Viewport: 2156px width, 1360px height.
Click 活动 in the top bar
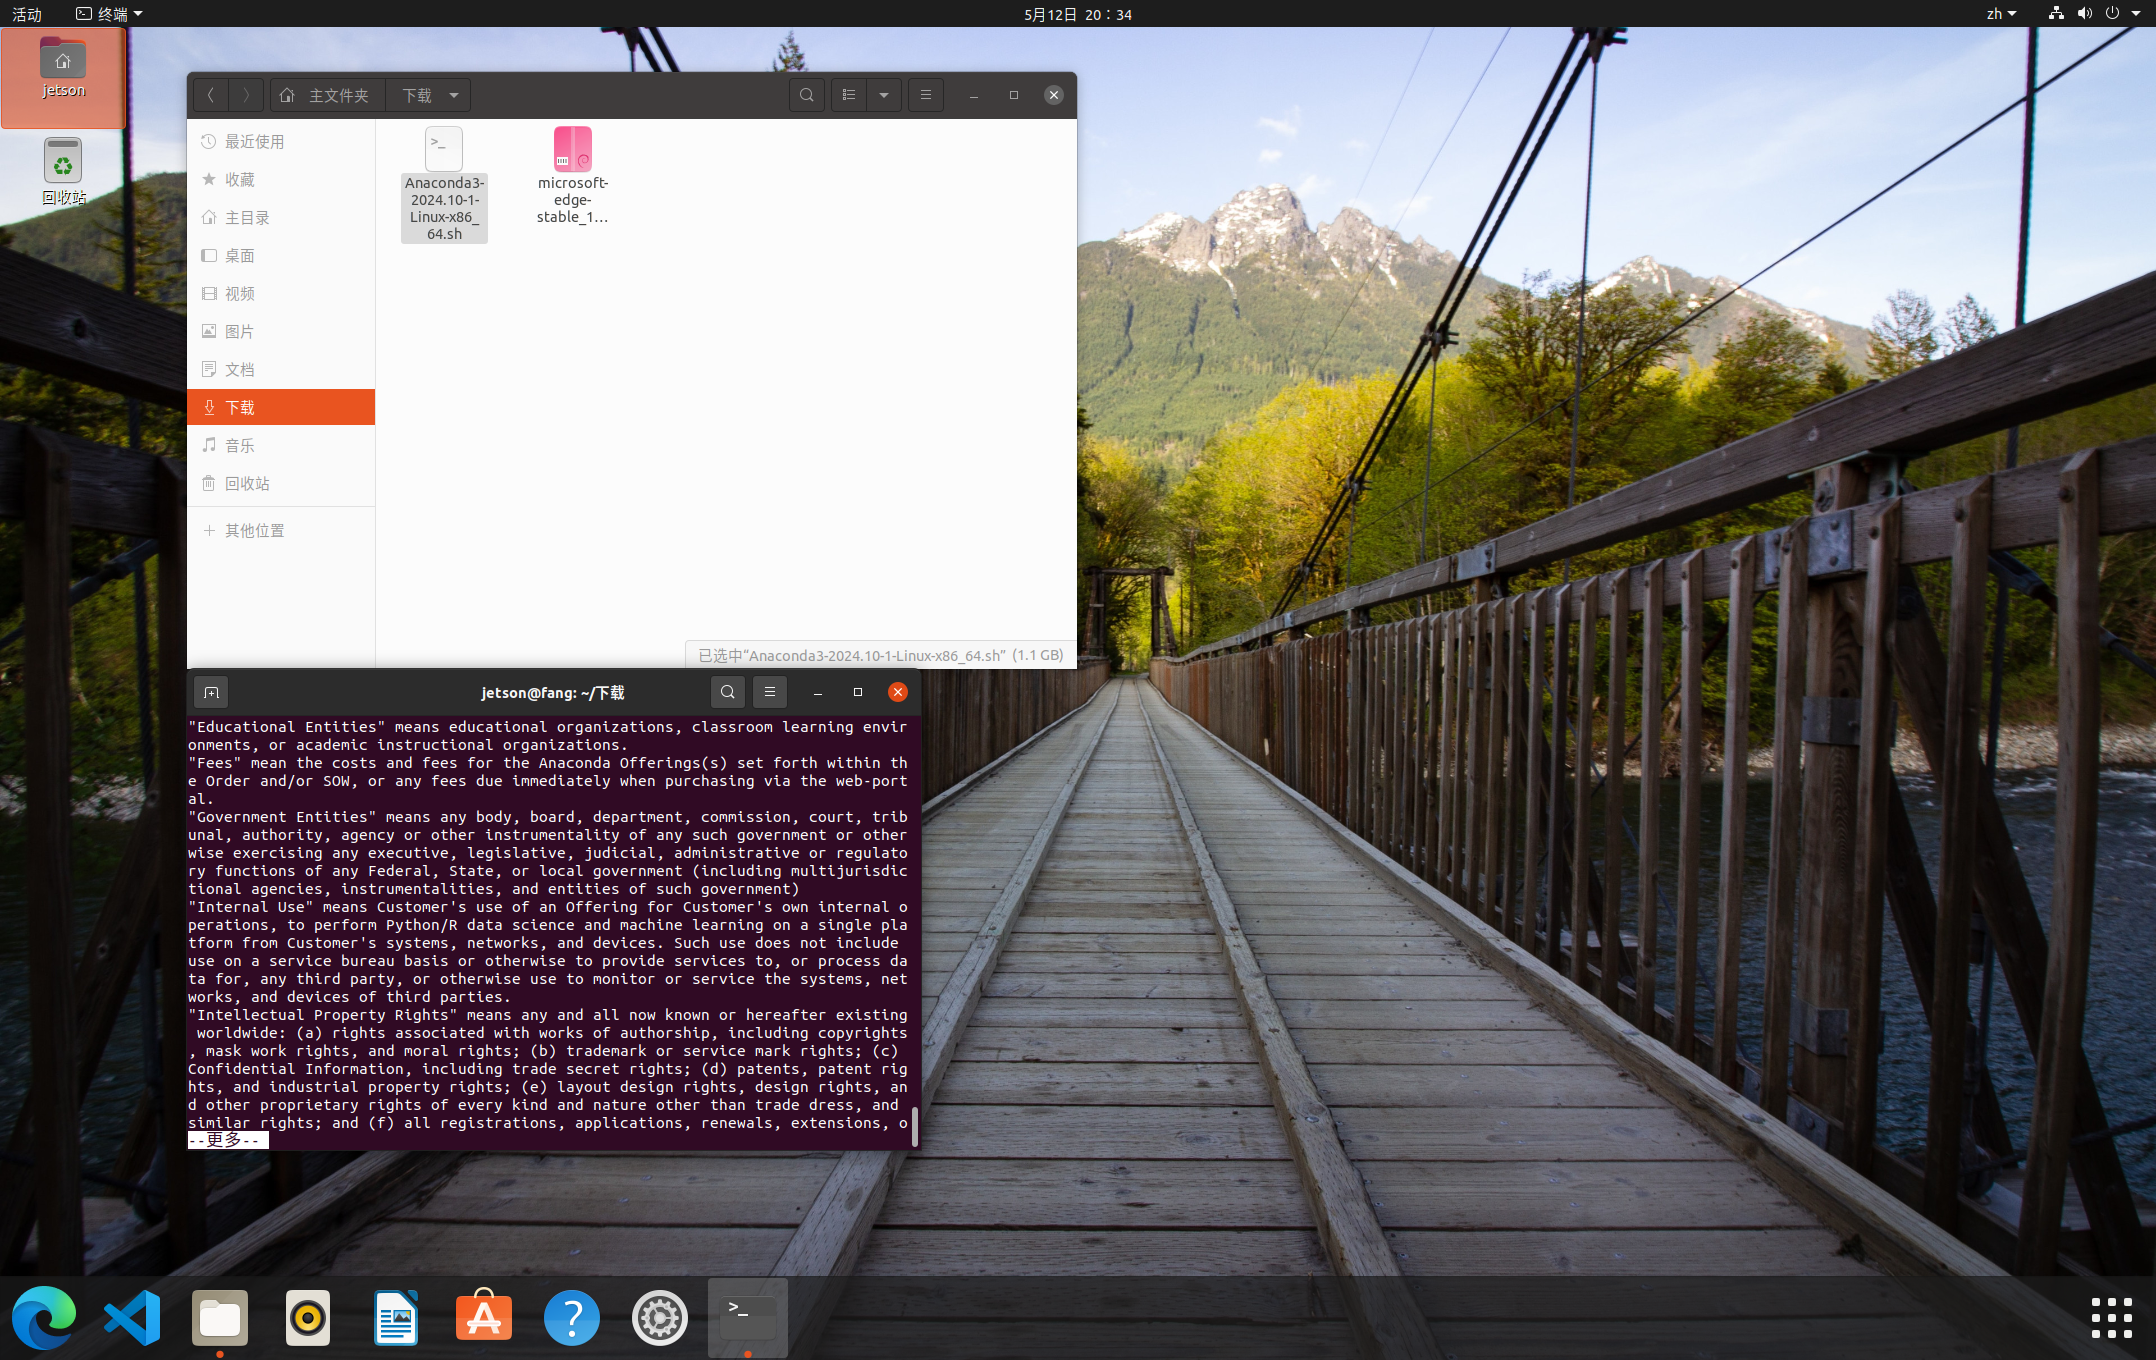click(x=27, y=14)
